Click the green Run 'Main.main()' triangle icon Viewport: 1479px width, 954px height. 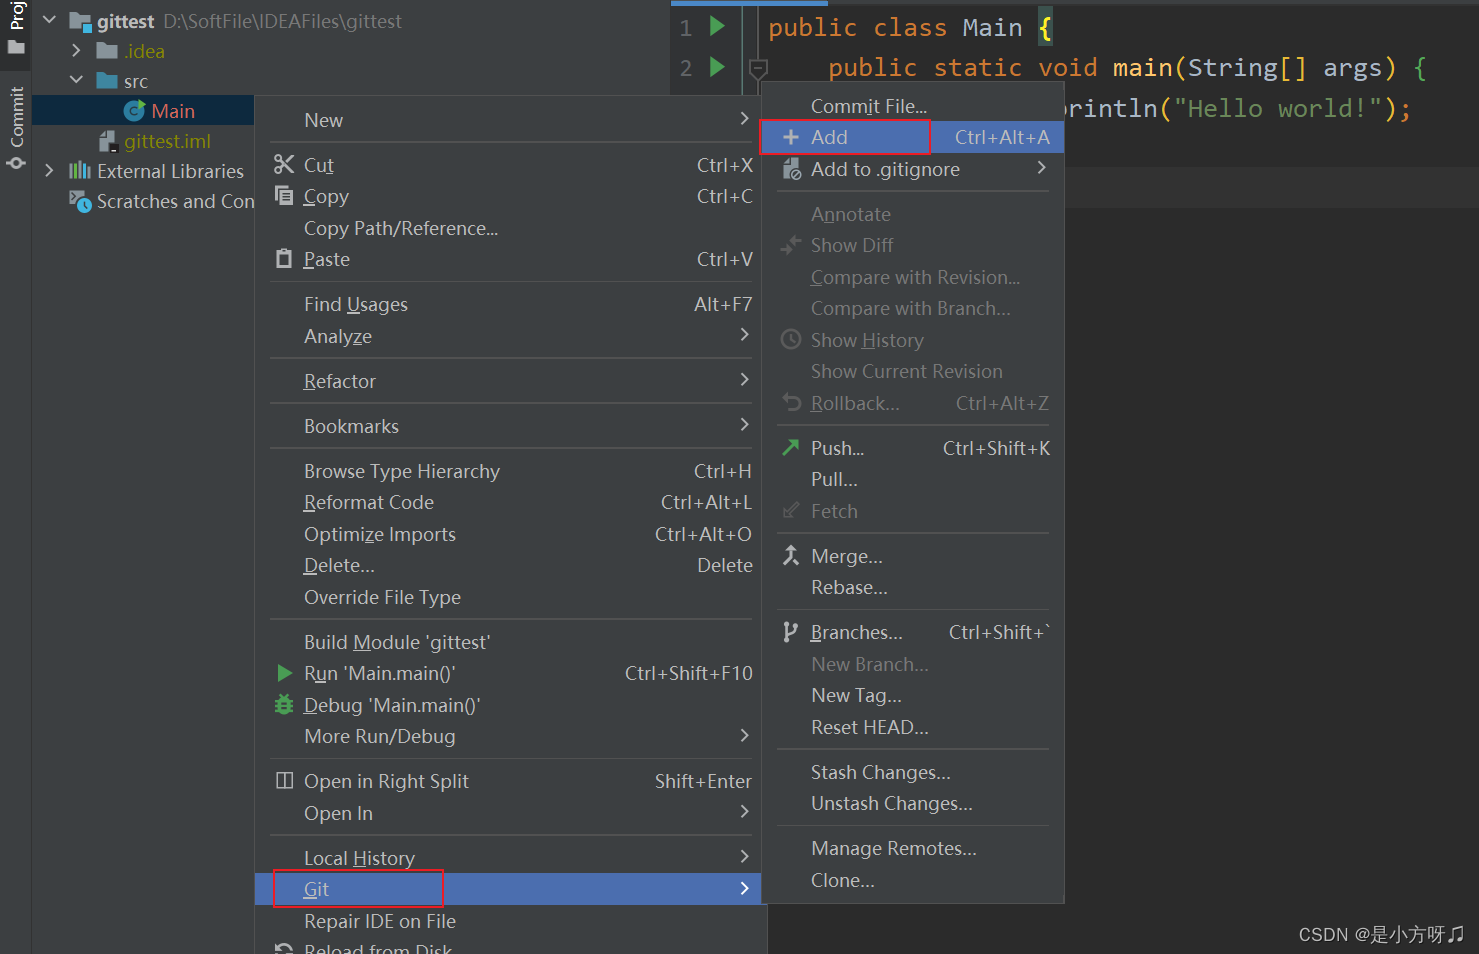point(285,673)
